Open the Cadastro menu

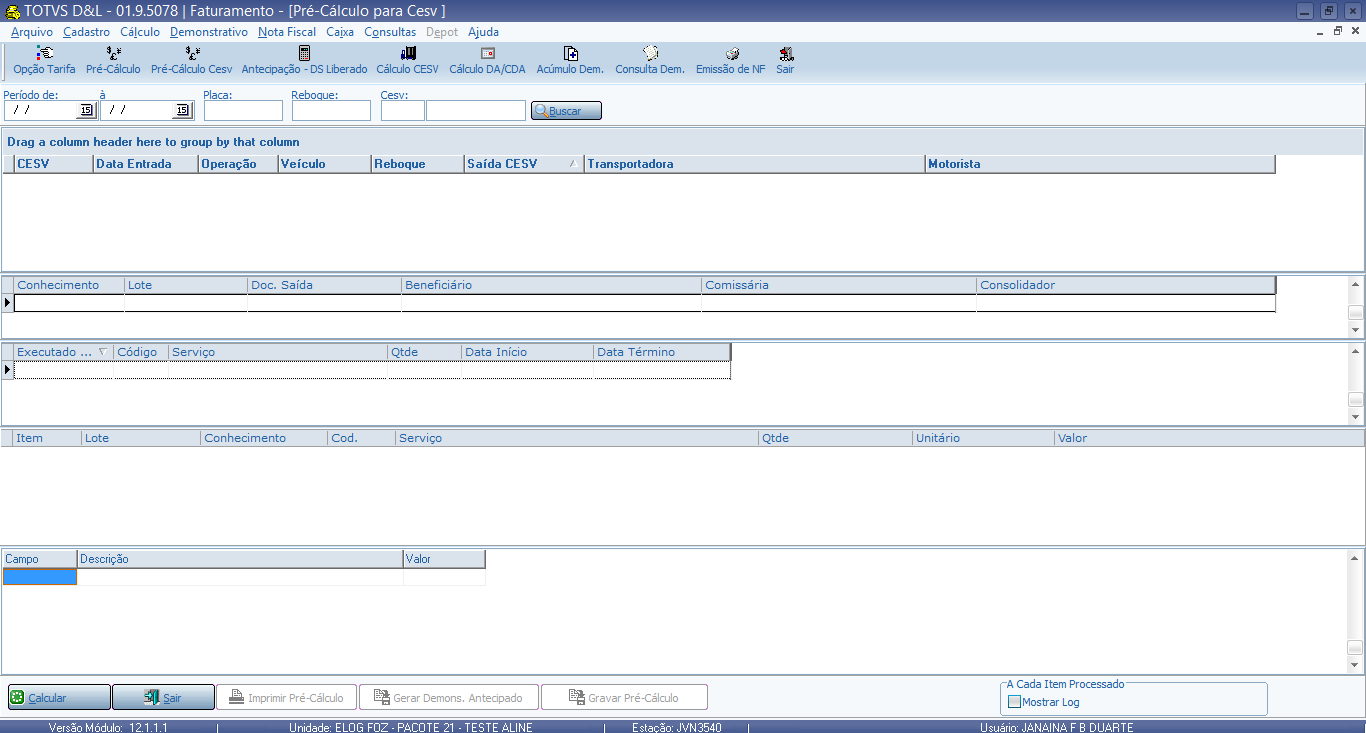86,32
